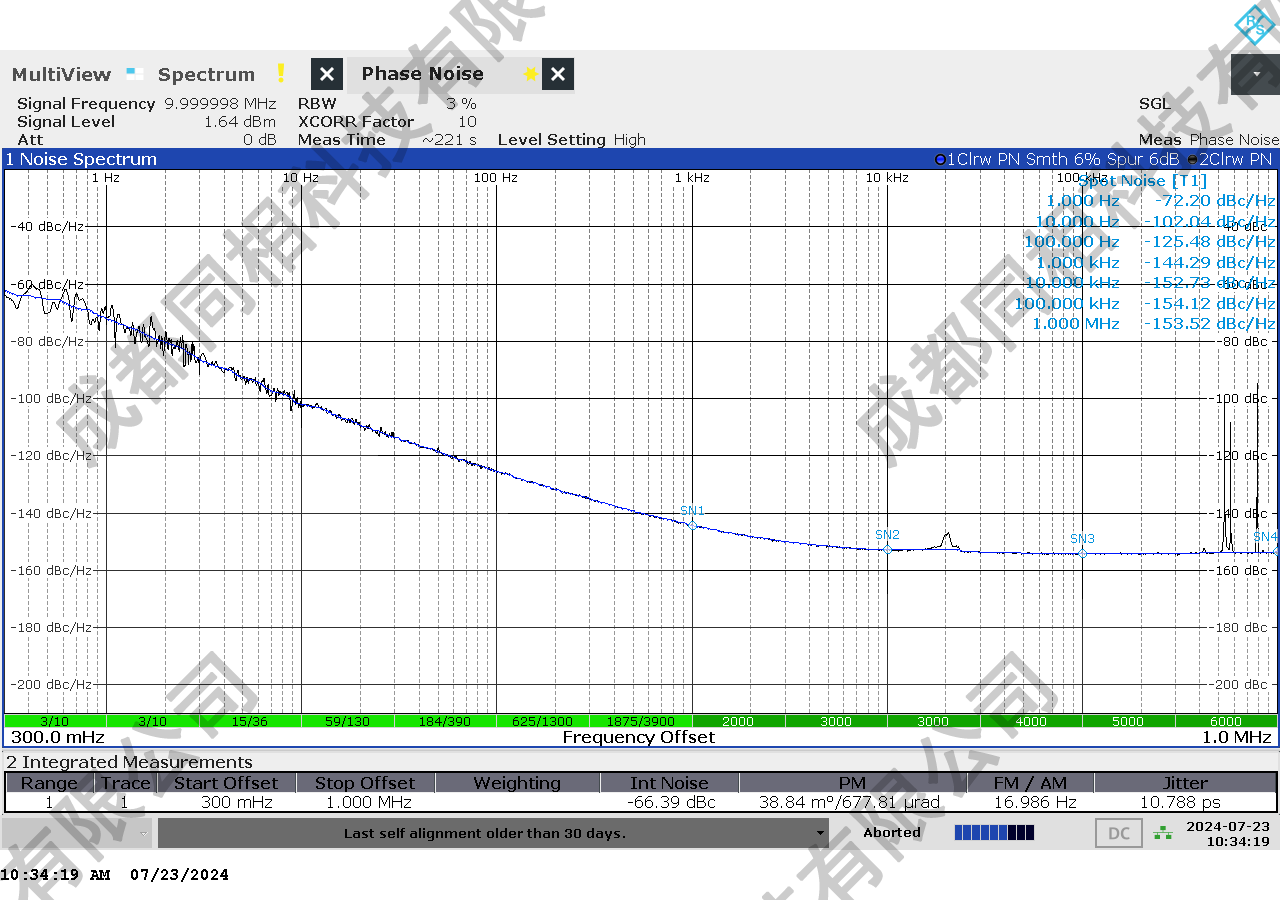Open the MultiView tab
The image size is (1280, 900).
62,75
